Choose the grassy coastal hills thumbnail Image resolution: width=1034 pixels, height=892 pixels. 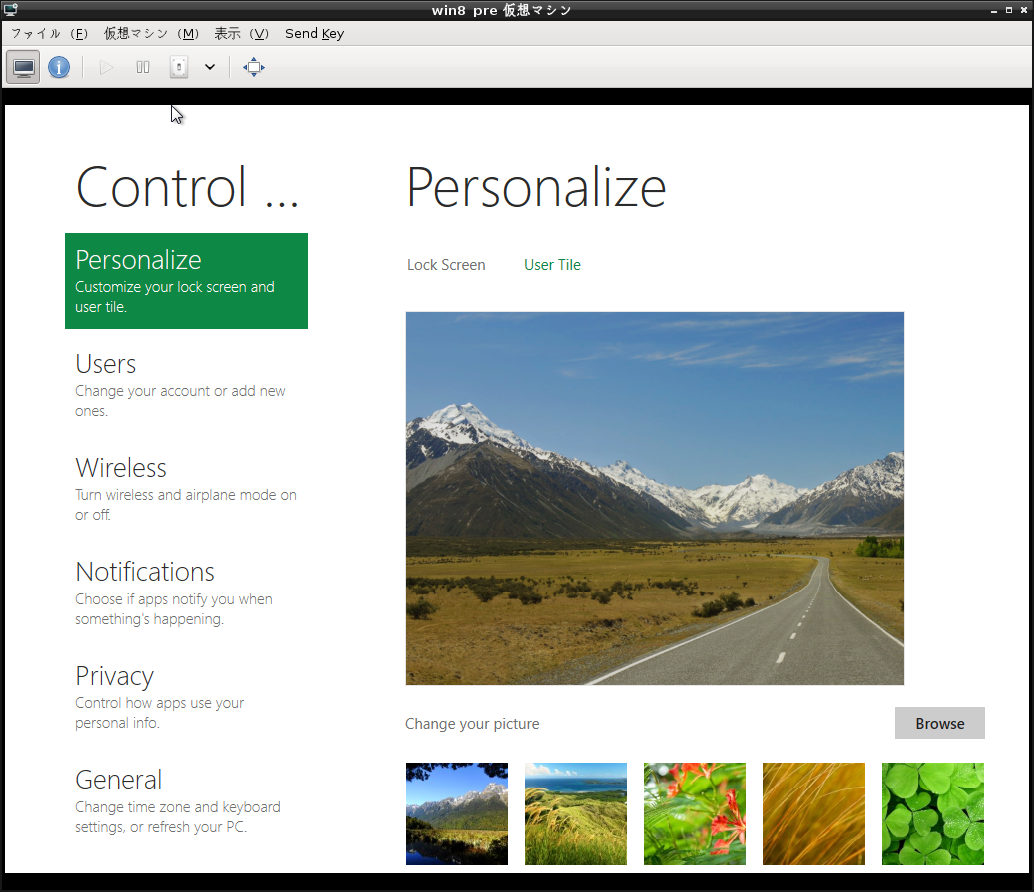point(576,814)
